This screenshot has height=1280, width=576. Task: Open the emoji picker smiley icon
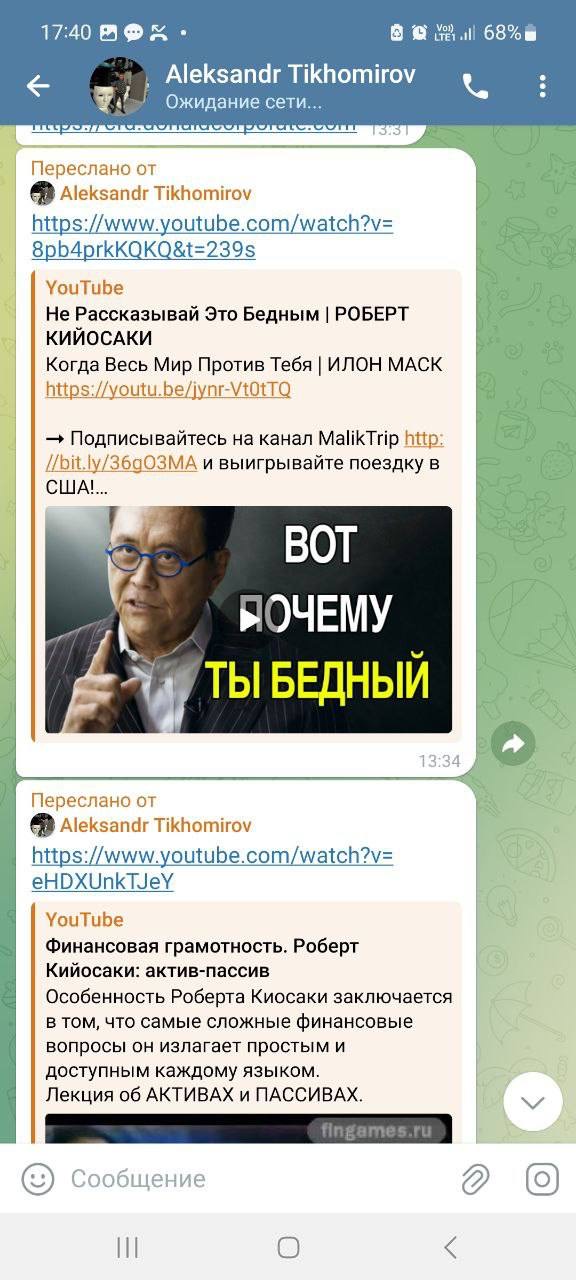pyautogui.click(x=38, y=1179)
